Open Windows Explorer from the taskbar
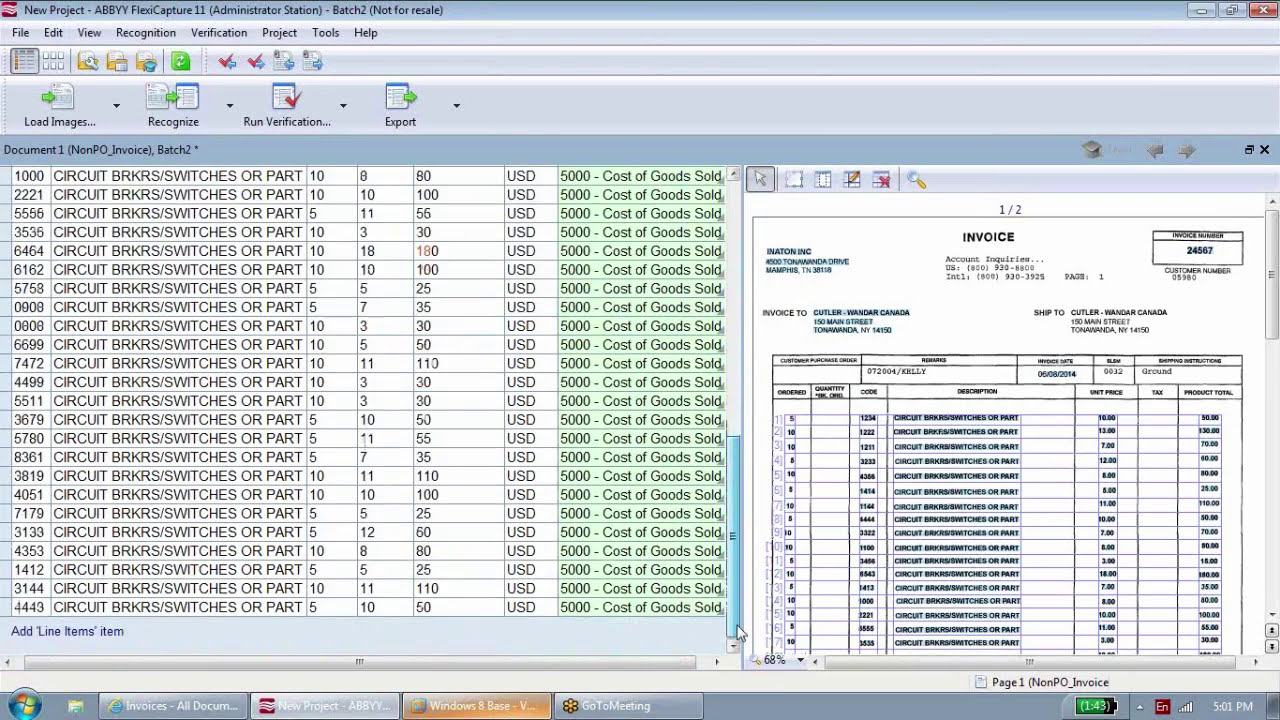This screenshot has height=720, width=1280. [x=75, y=706]
